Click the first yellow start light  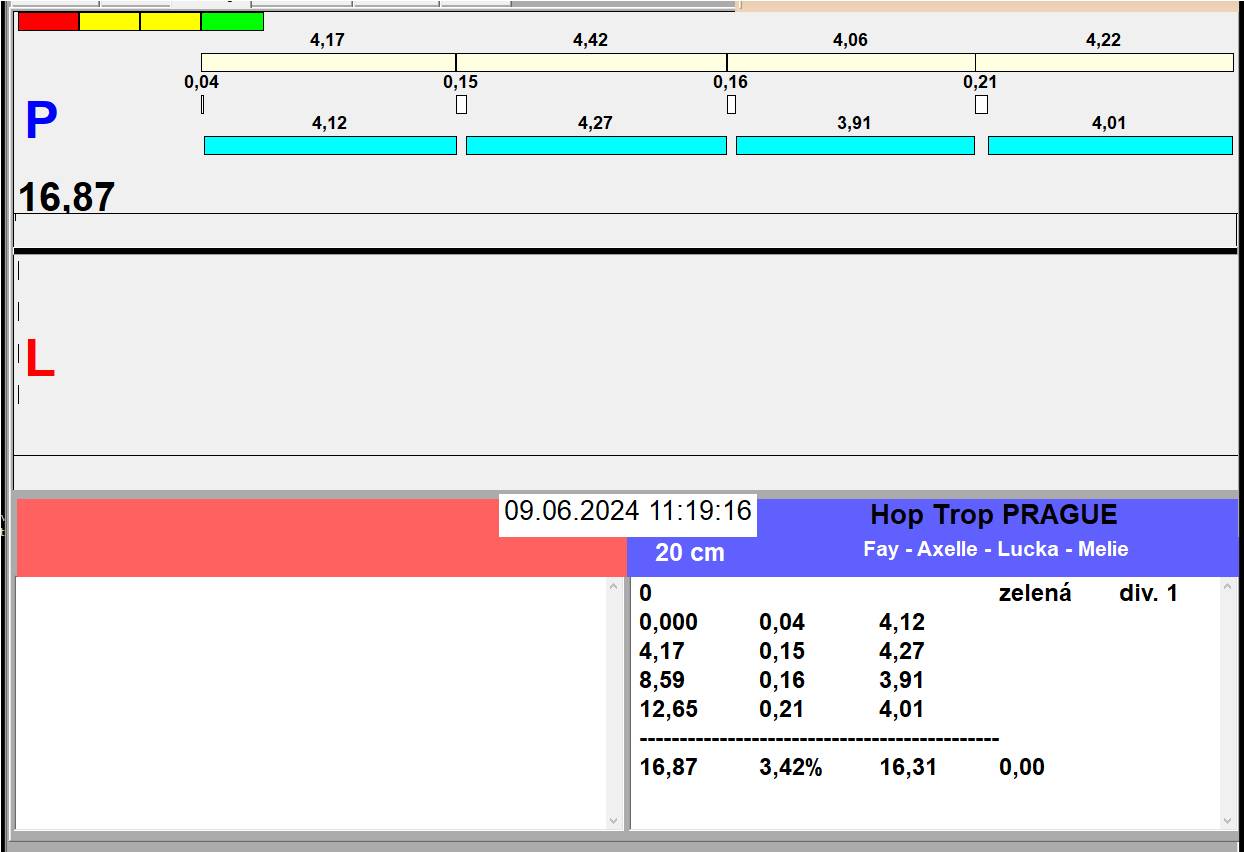click(x=109, y=21)
